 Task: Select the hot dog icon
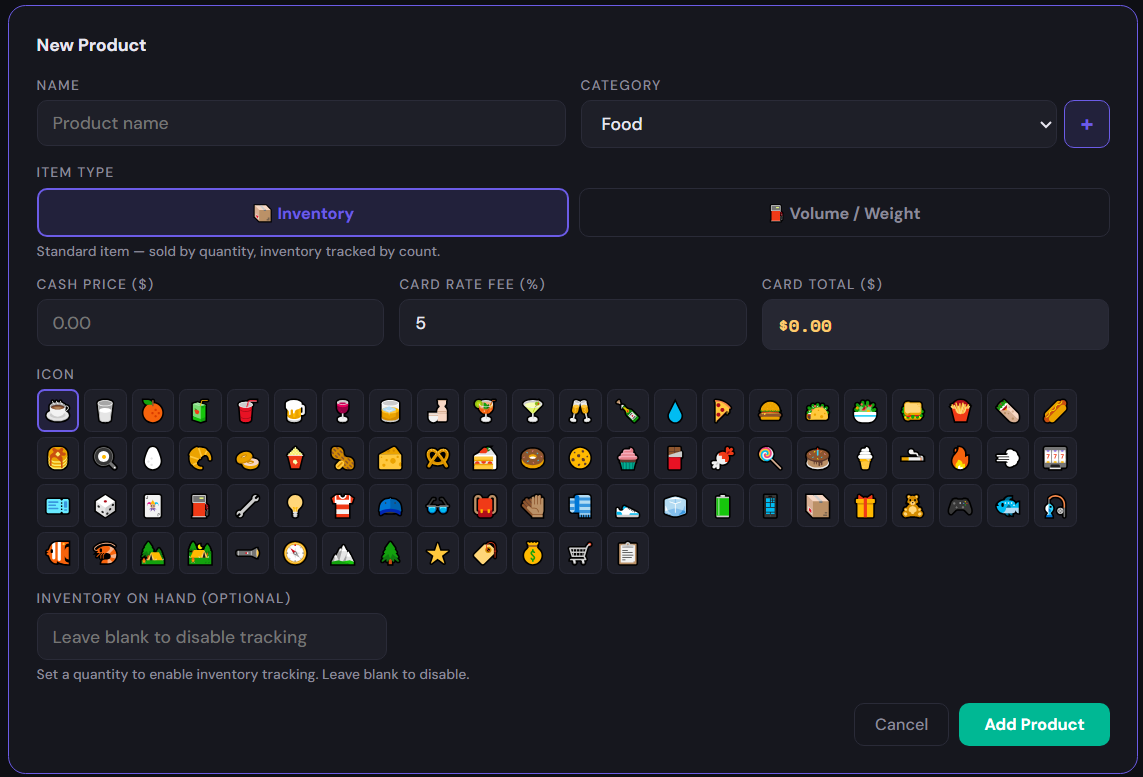pyautogui.click(x=1055, y=411)
